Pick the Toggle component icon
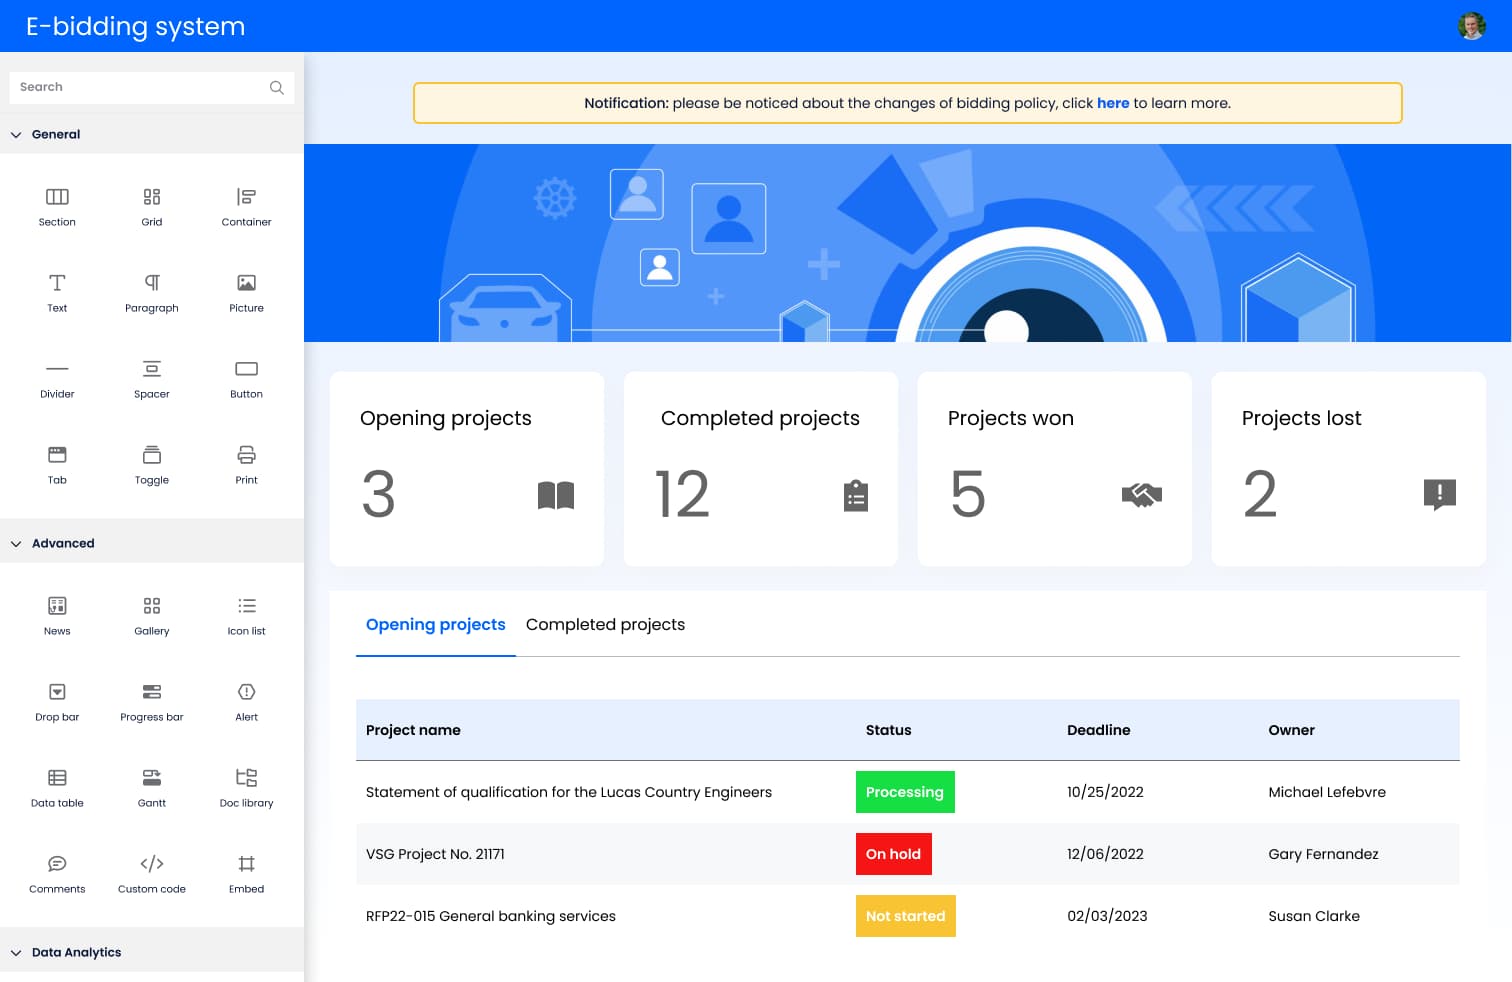The height and width of the screenshot is (982, 1512). 151,456
